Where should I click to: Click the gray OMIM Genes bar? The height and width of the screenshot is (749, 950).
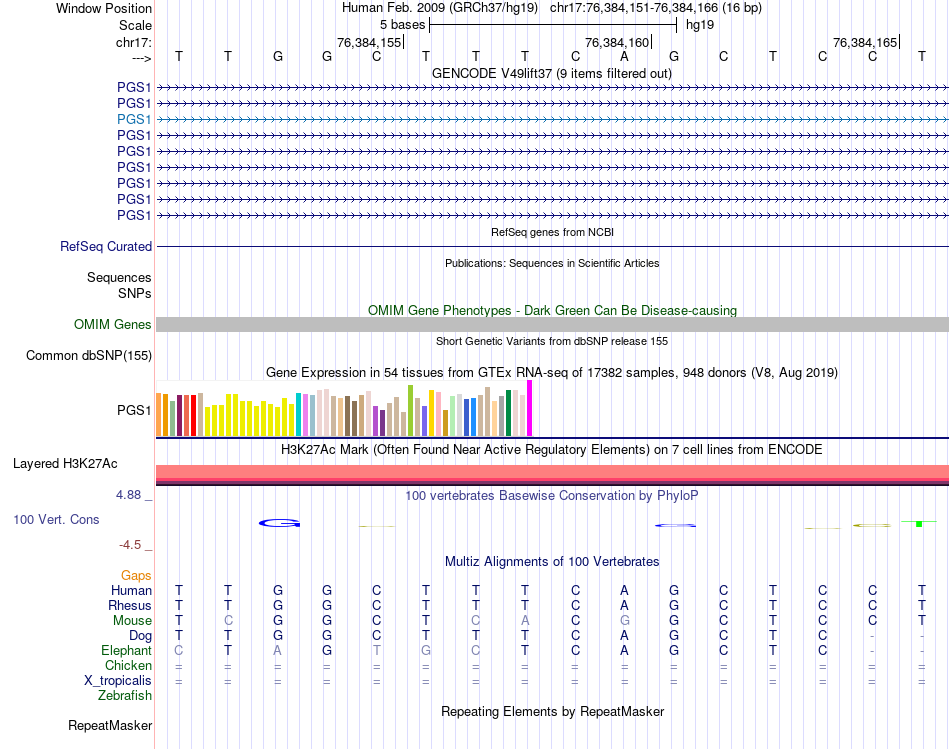click(553, 324)
